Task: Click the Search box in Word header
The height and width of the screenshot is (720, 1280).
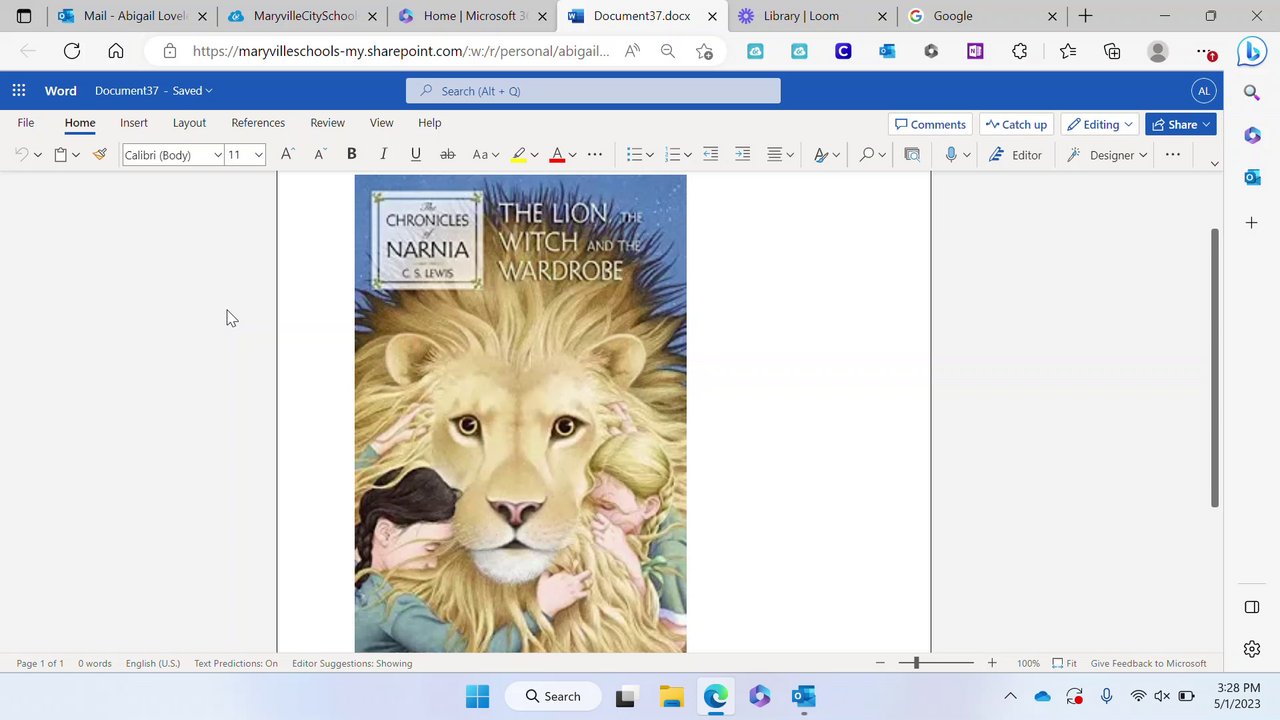Action: (x=593, y=91)
